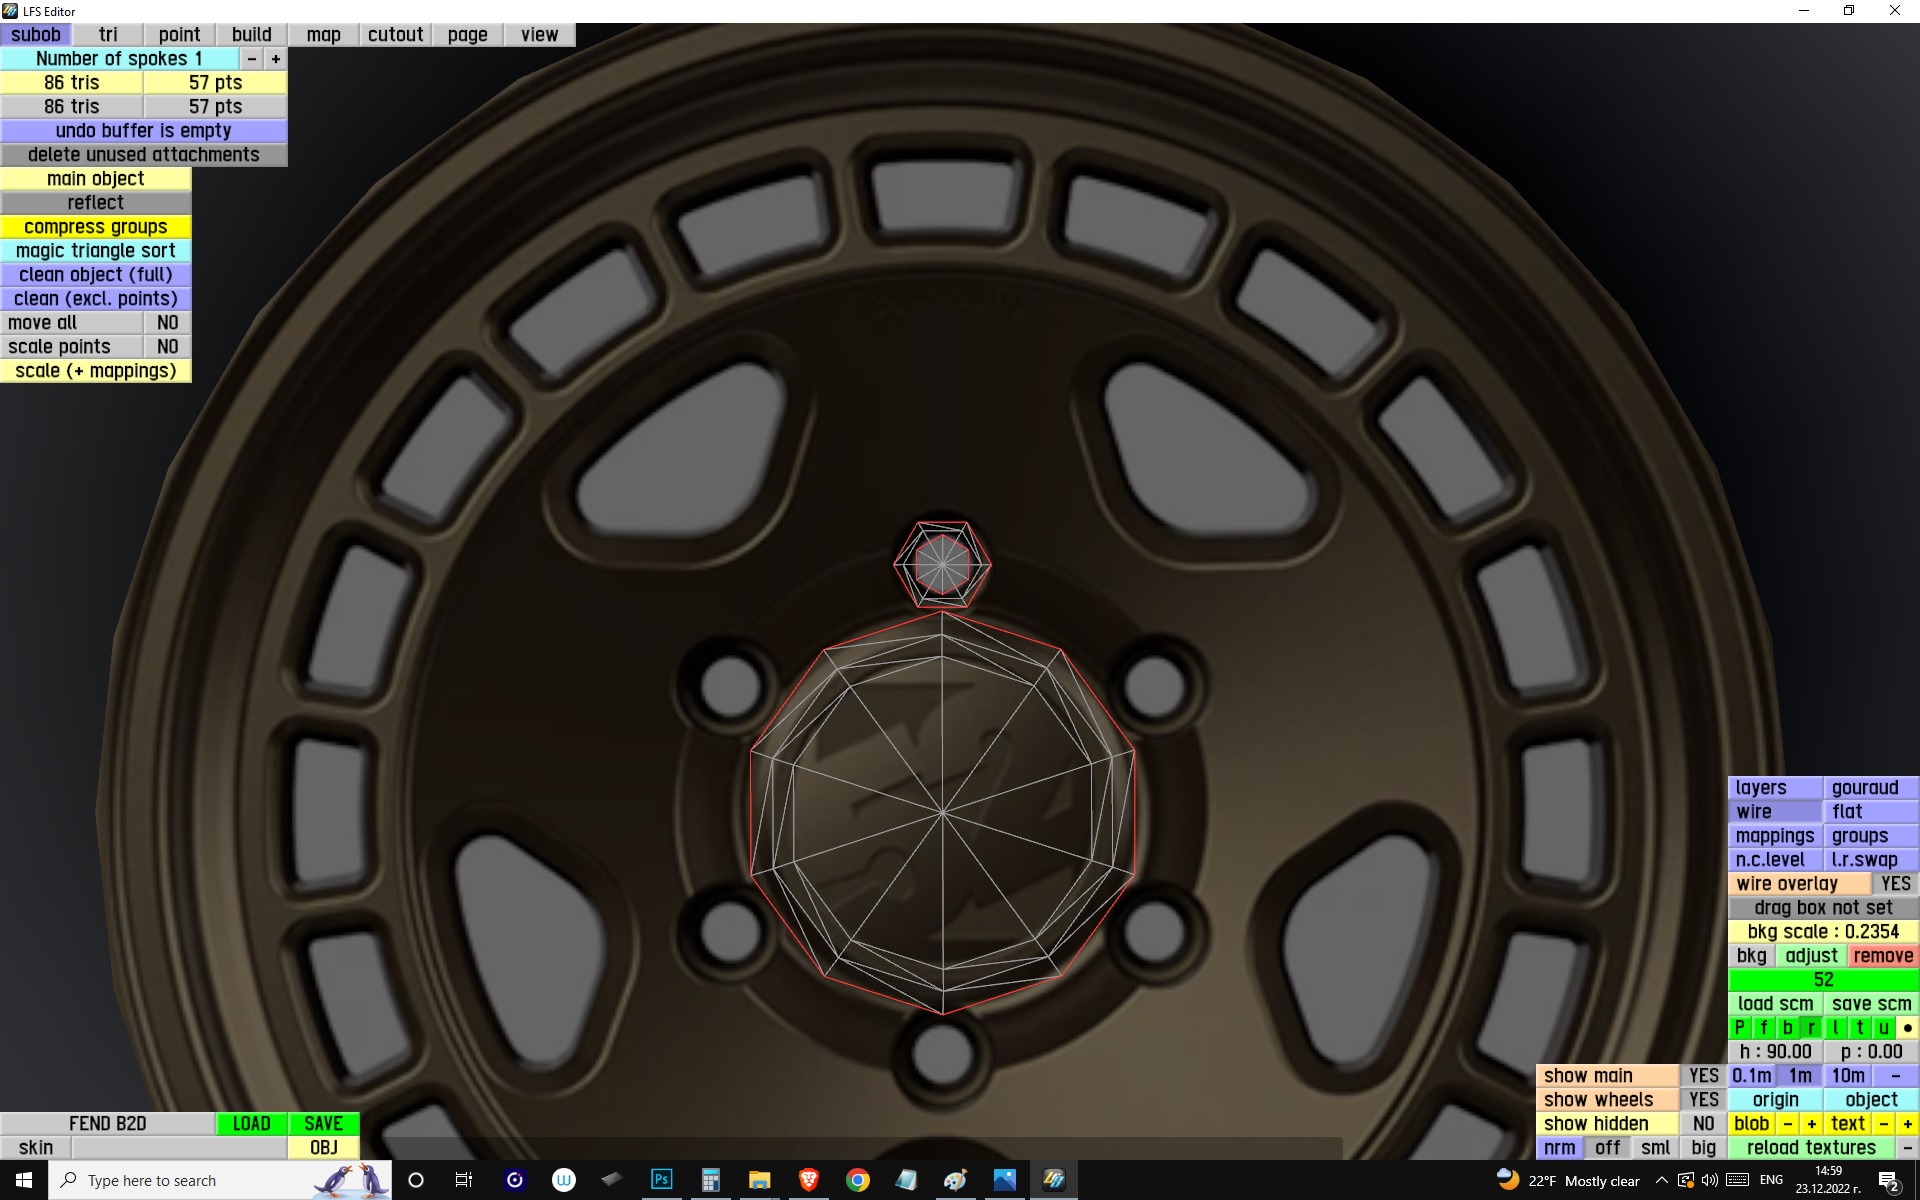1920x1200 pixels.
Task: Open Photoshop from the taskbar
Action: click(x=661, y=1180)
